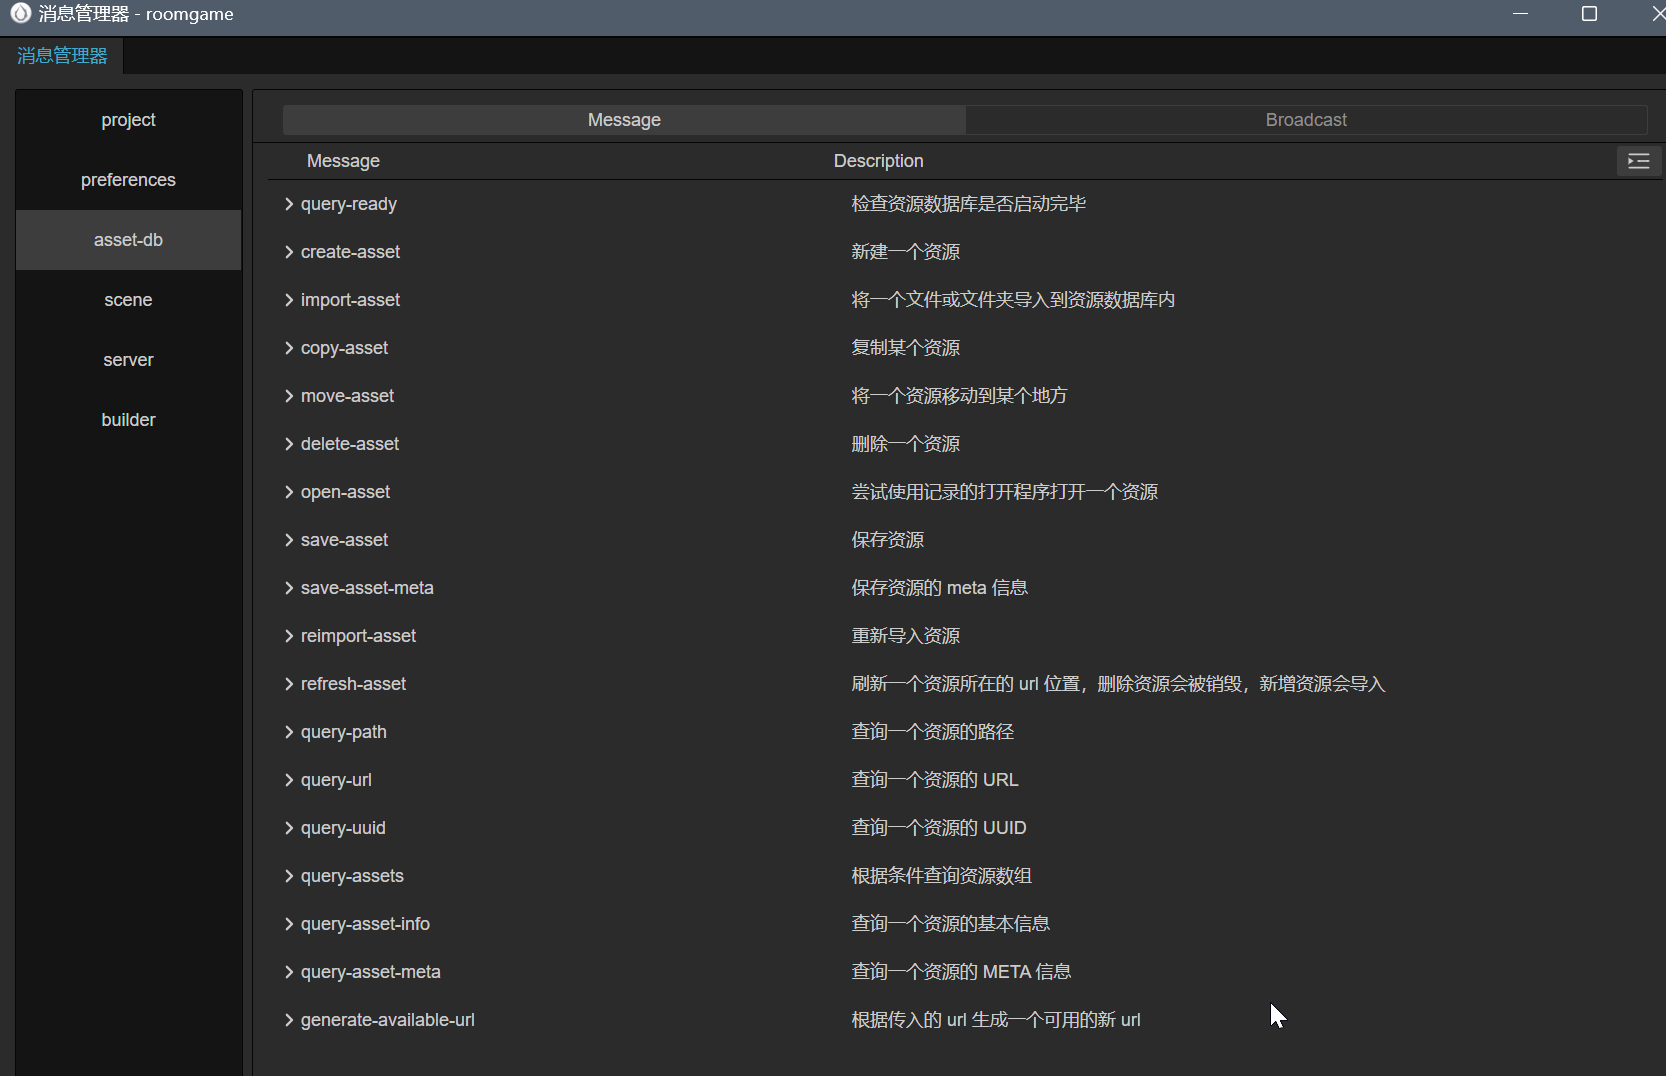Open the scene module in sidebar

(x=128, y=300)
